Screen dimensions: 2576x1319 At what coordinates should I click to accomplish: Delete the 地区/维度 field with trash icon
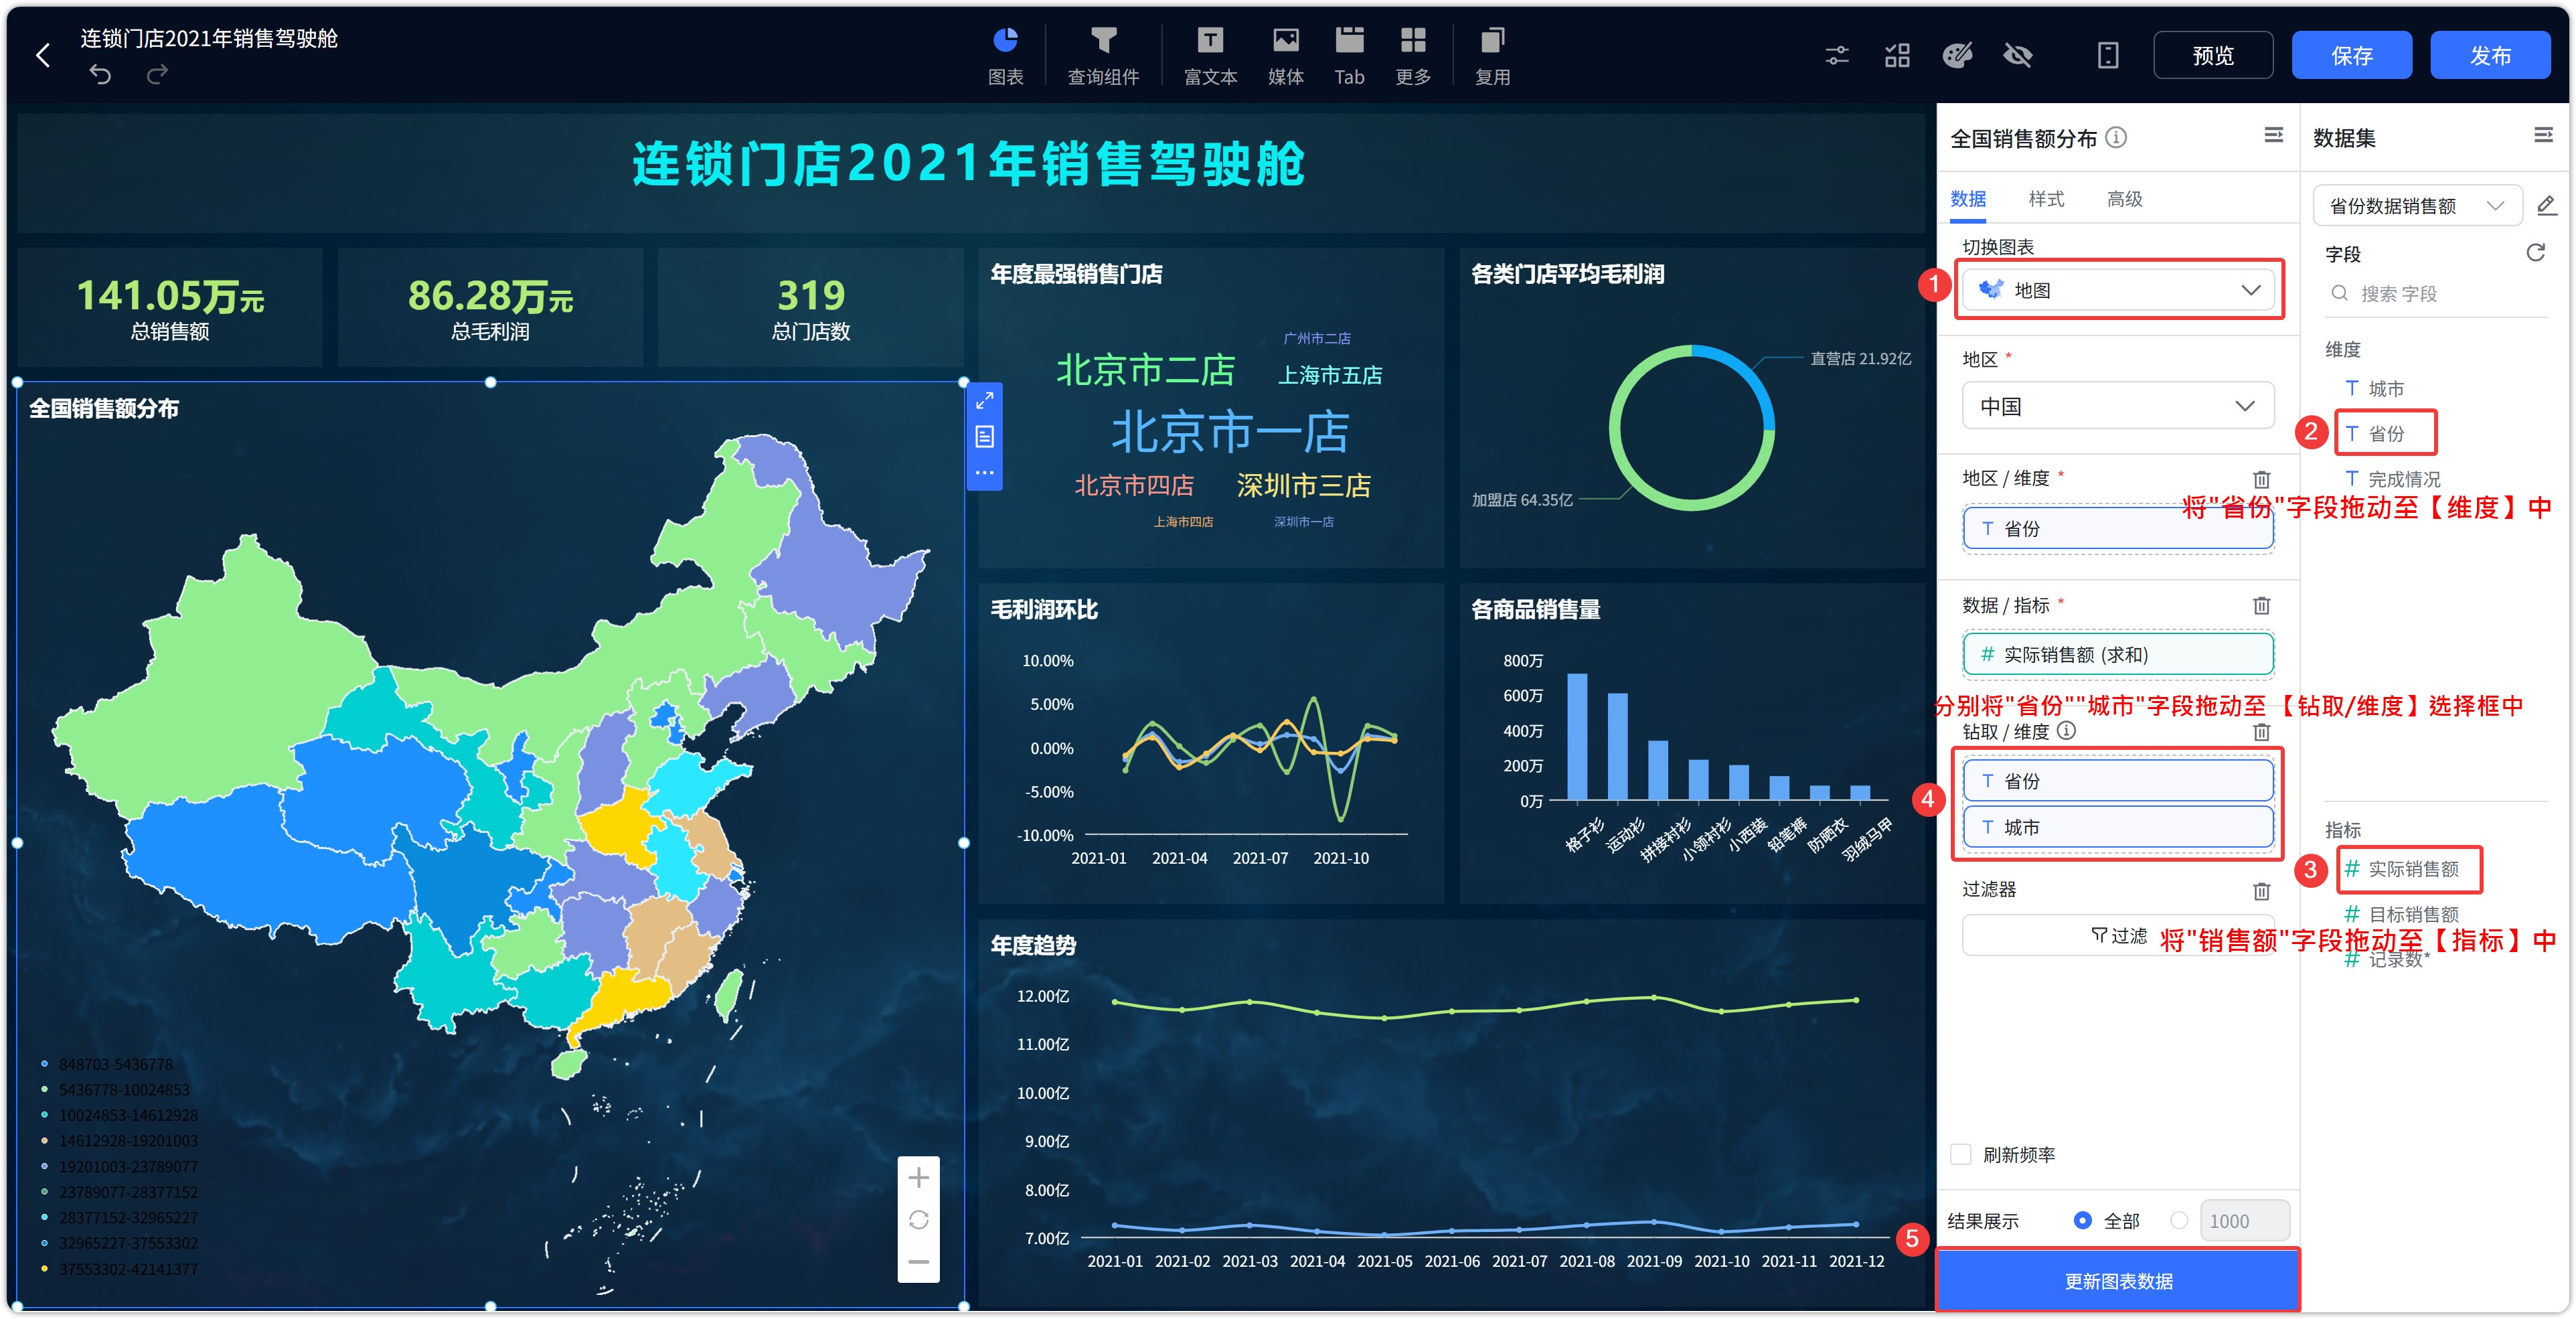(x=2261, y=479)
